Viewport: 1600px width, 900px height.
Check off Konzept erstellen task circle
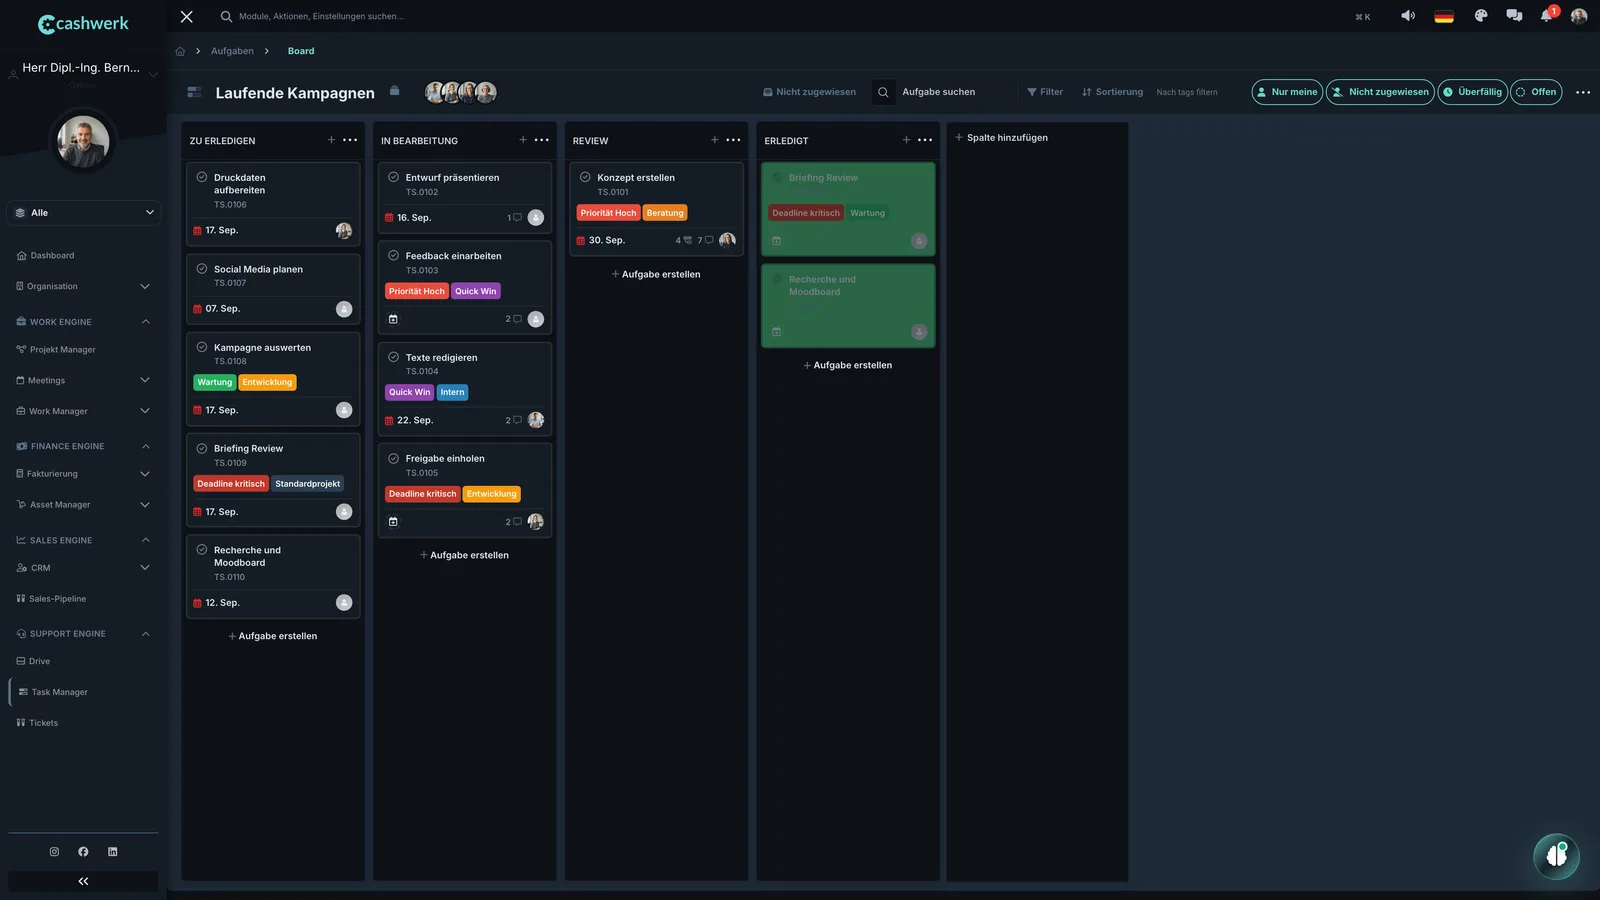[x=585, y=177]
